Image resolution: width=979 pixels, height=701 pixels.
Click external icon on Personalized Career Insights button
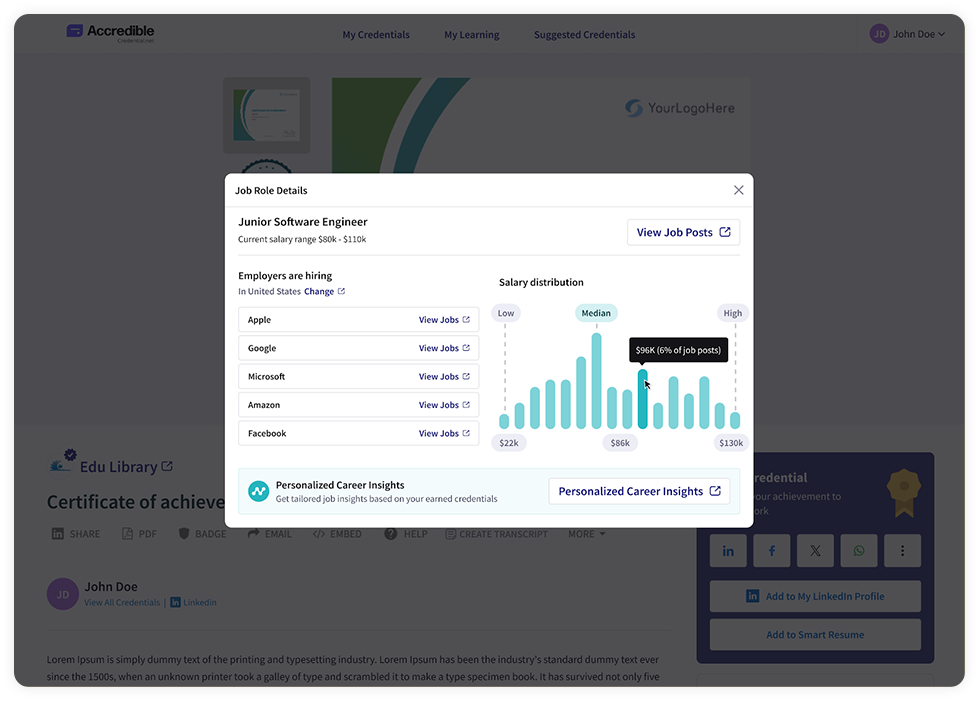[x=715, y=491]
